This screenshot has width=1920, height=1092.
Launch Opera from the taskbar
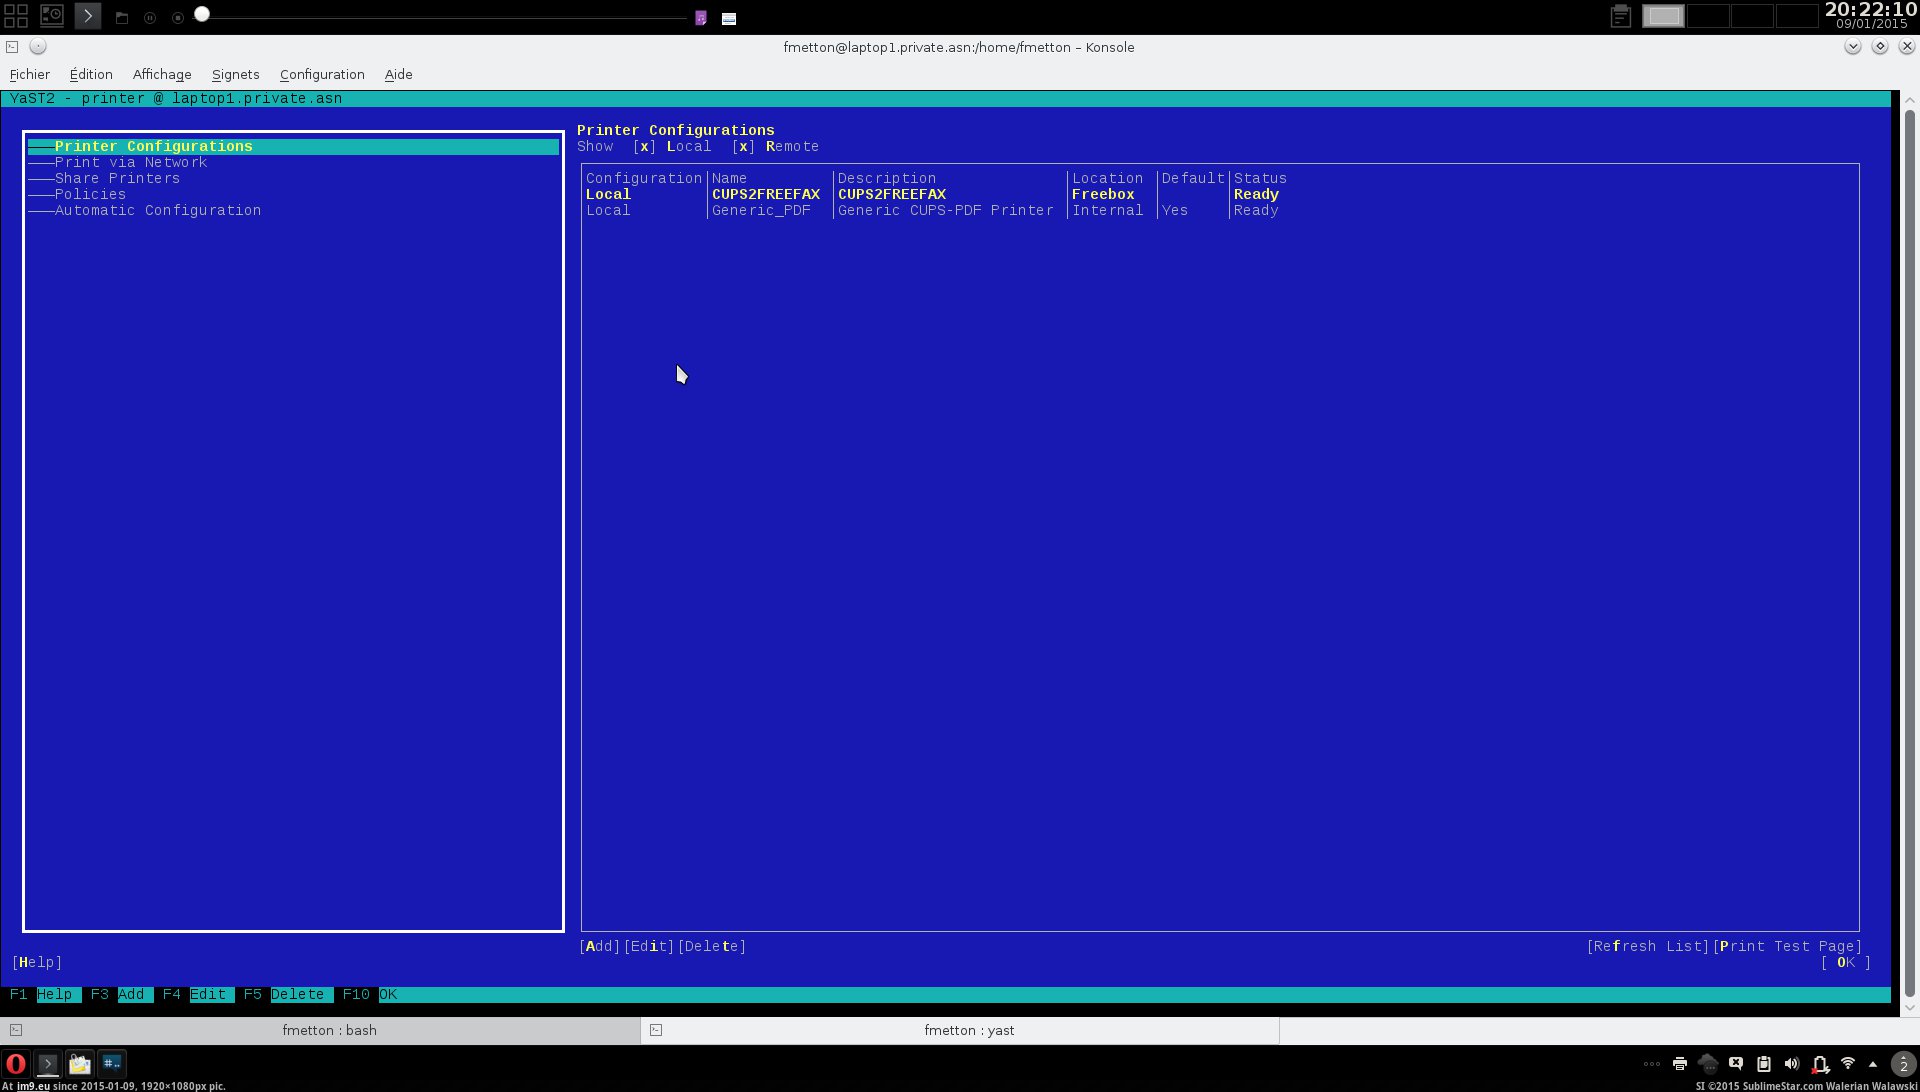click(x=15, y=1064)
